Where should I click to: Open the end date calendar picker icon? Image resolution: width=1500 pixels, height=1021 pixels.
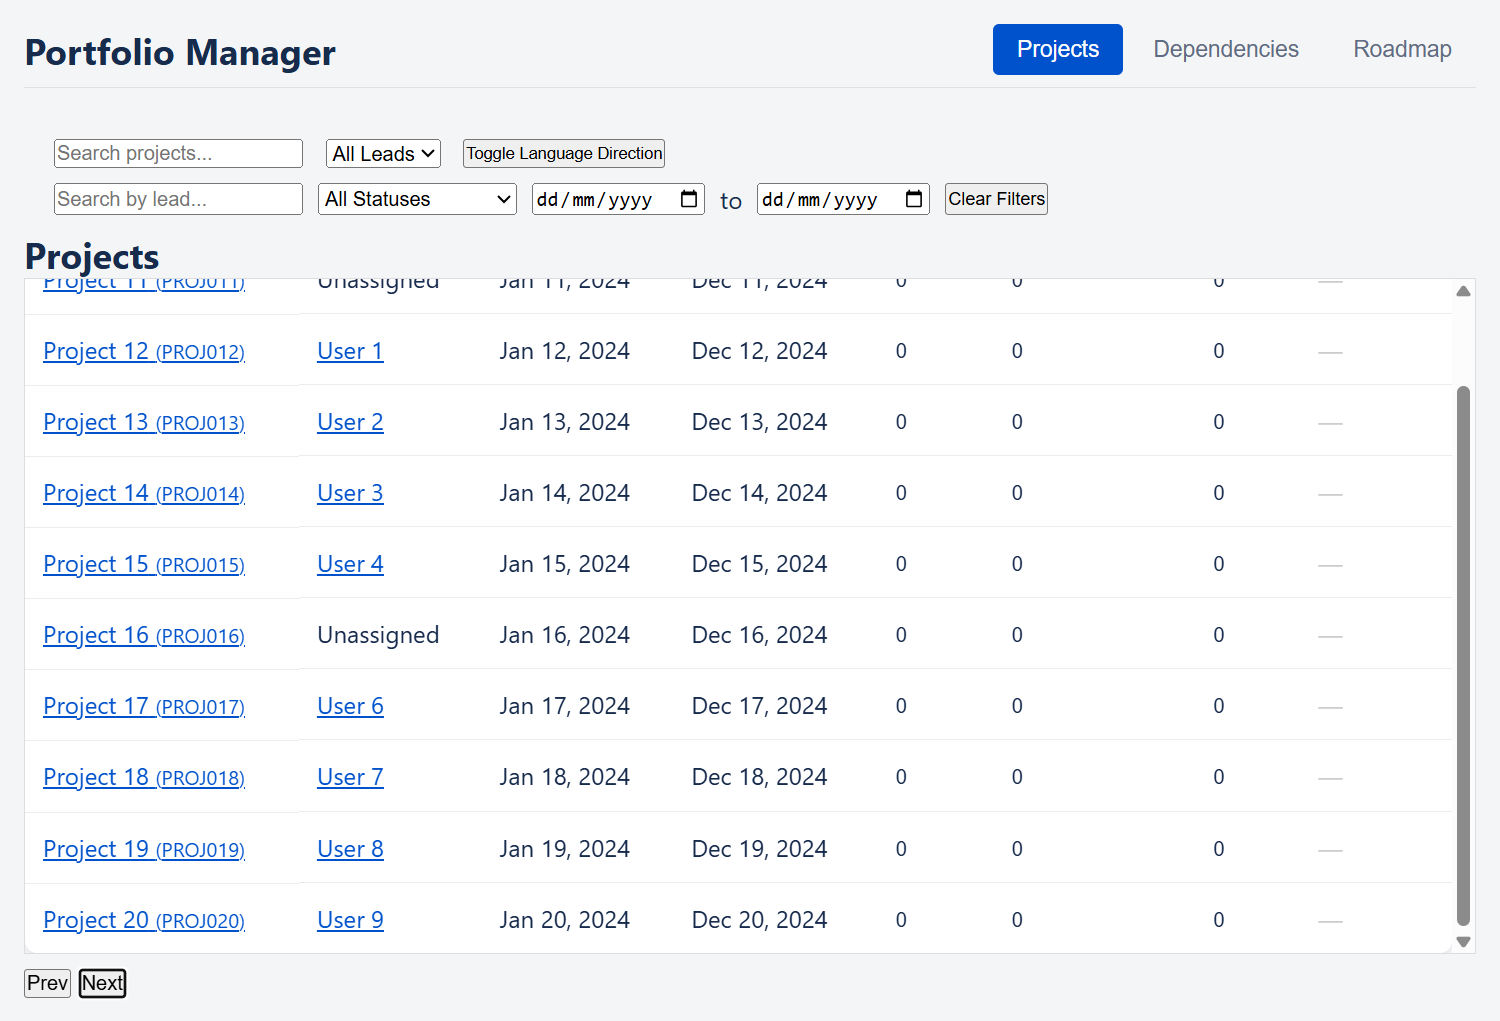[914, 199]
